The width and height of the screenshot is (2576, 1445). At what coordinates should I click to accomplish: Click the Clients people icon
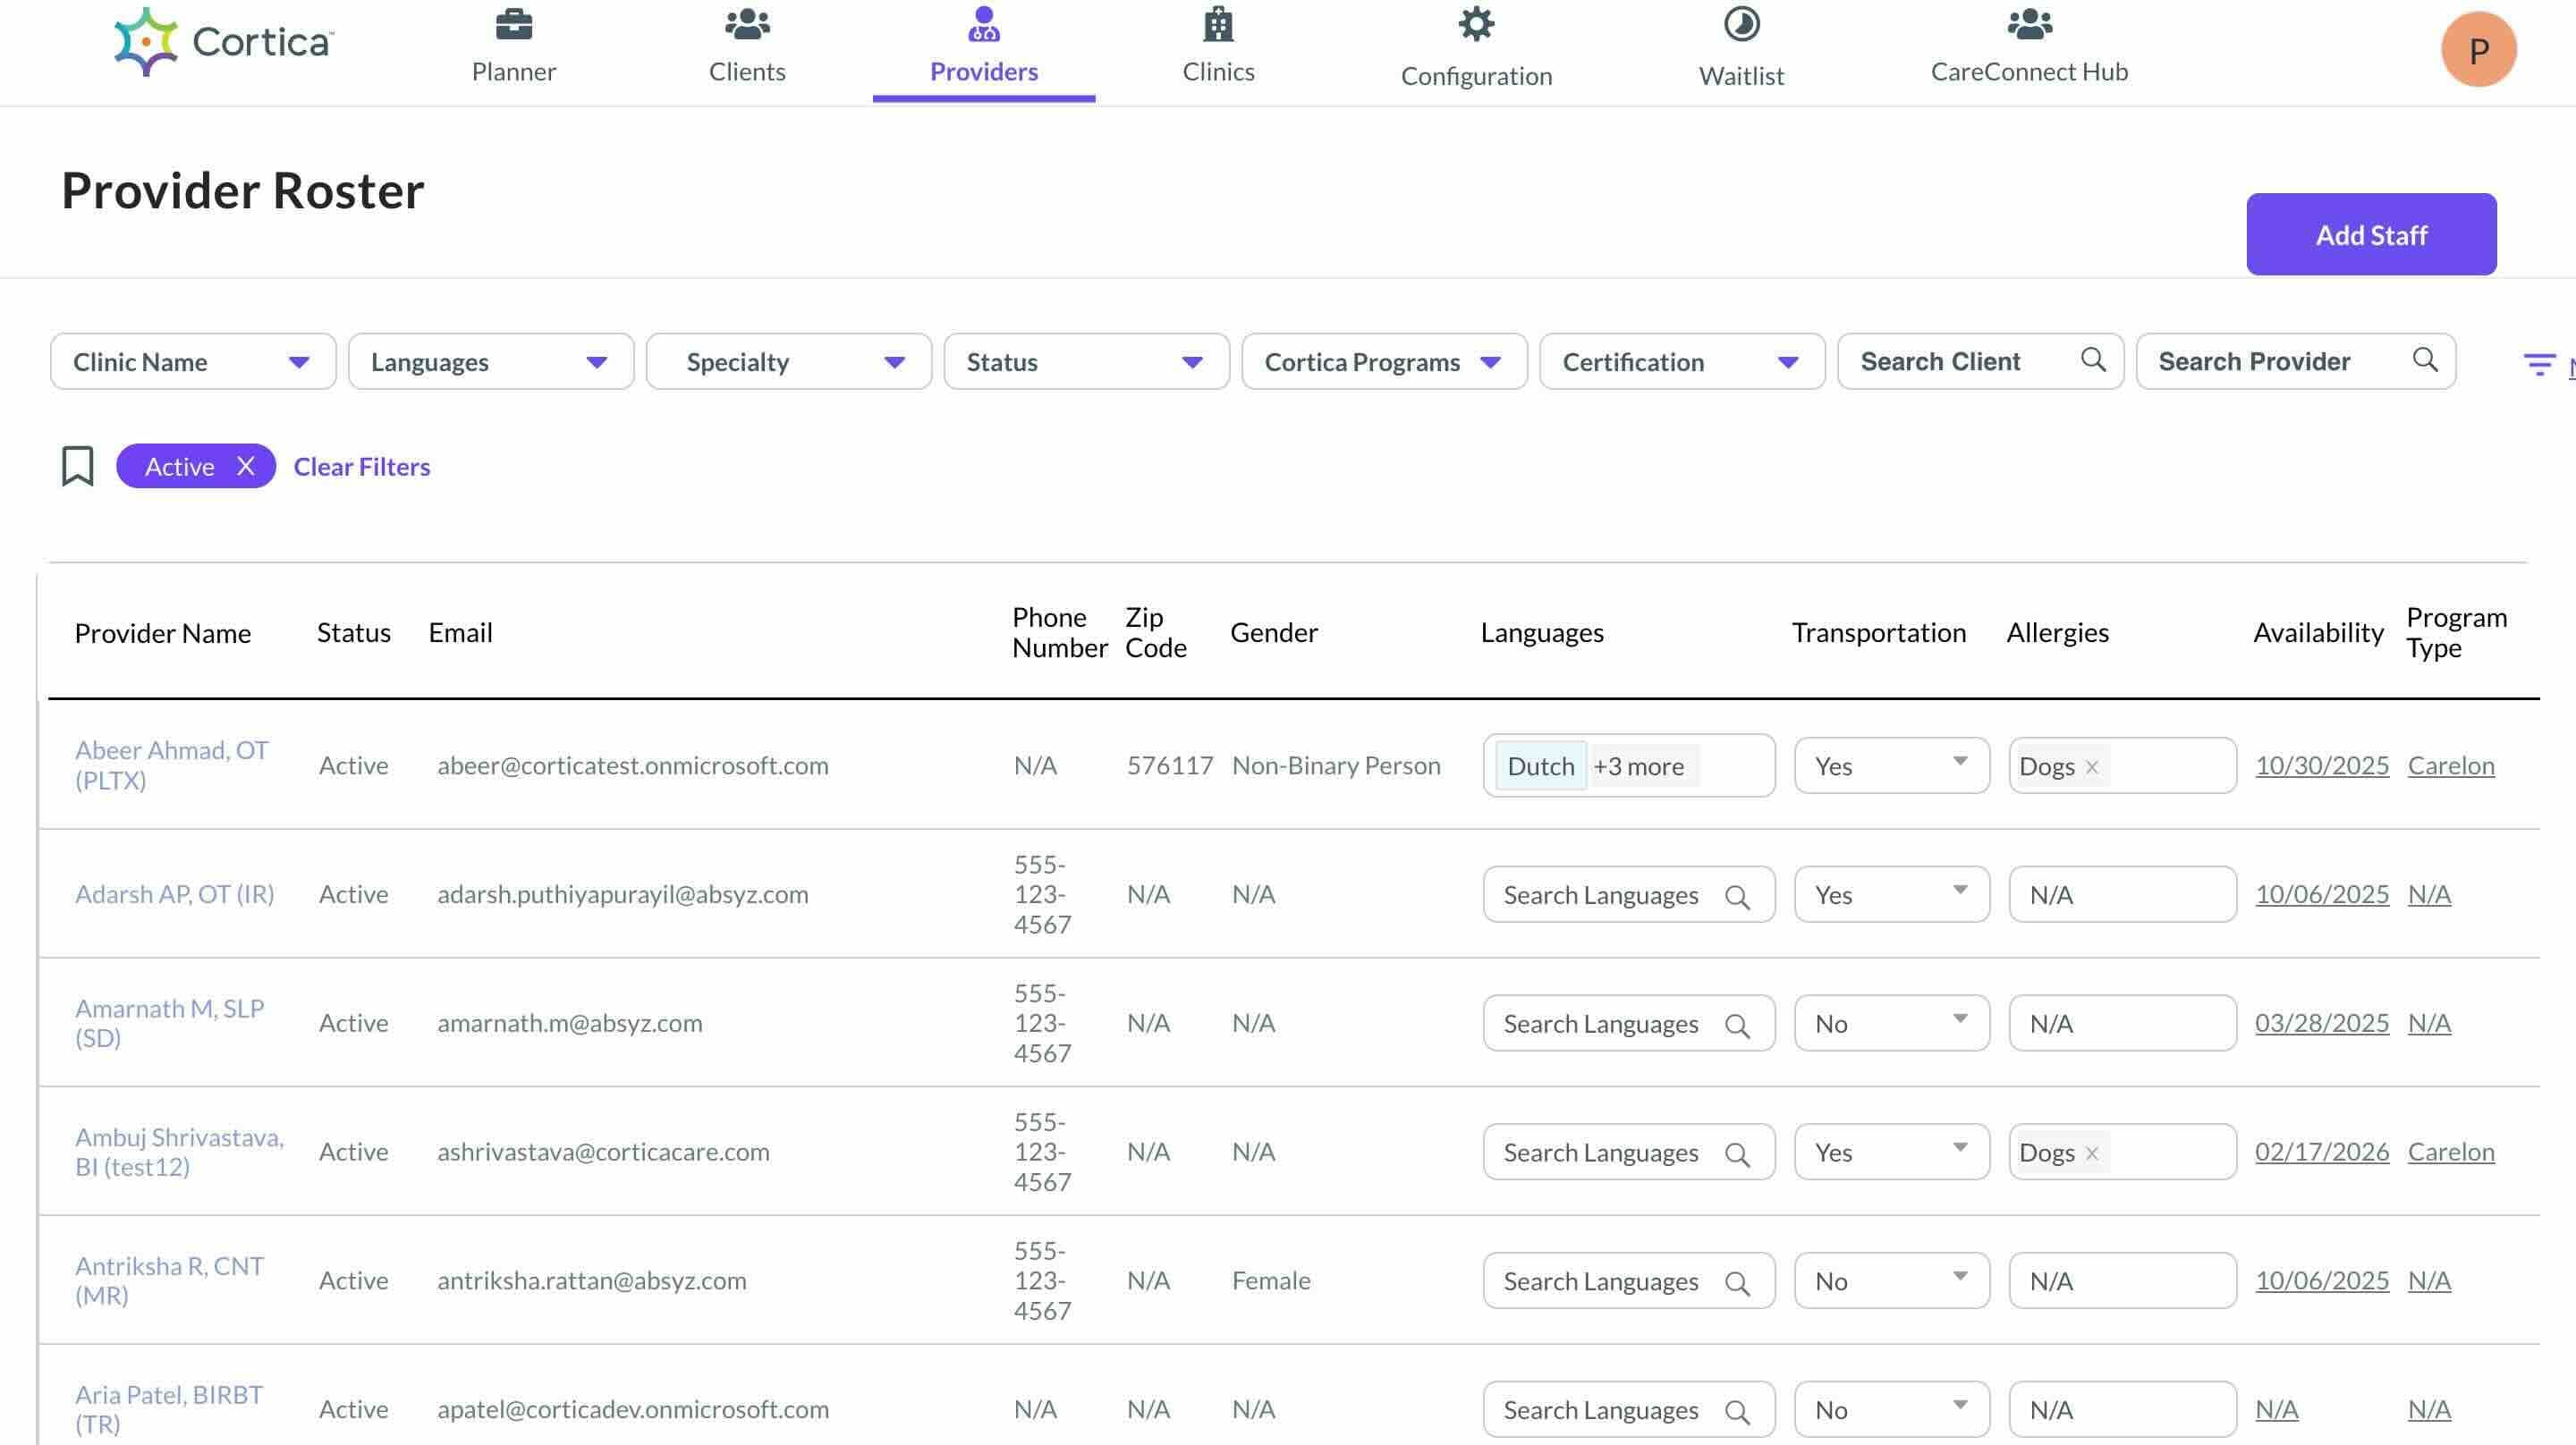[747, 24]
